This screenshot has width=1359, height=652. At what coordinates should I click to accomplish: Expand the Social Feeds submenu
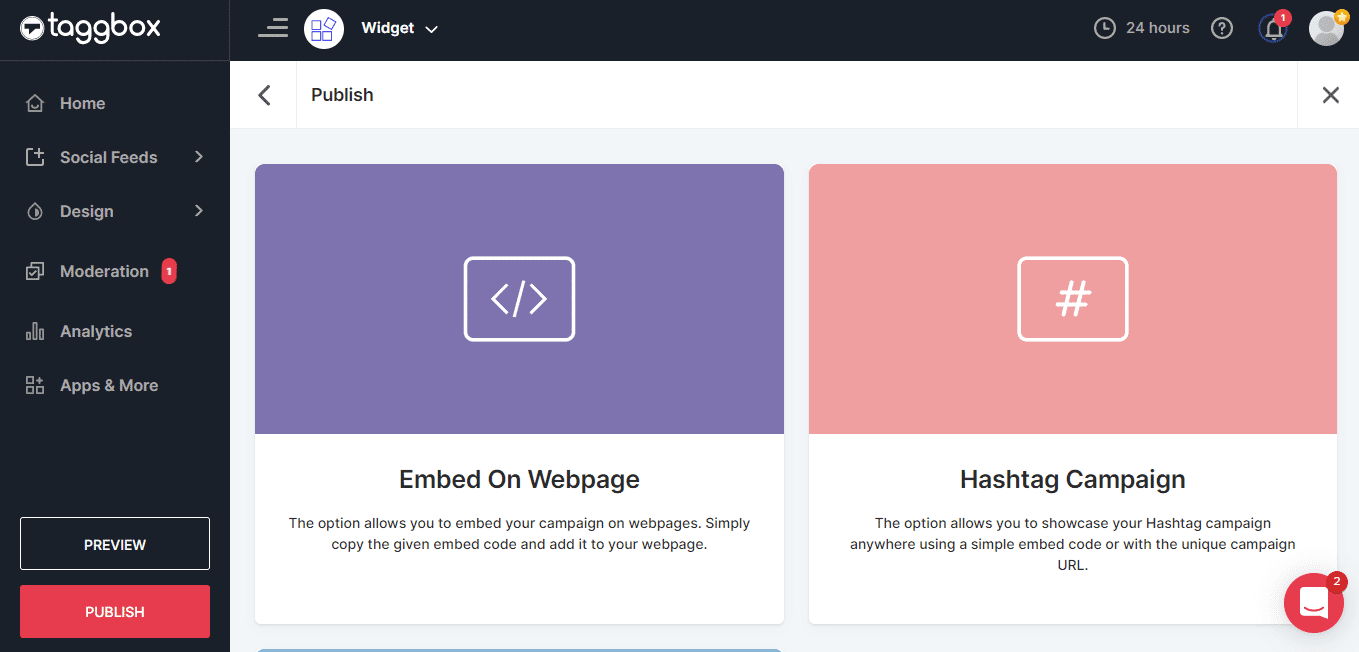point(198,157)
